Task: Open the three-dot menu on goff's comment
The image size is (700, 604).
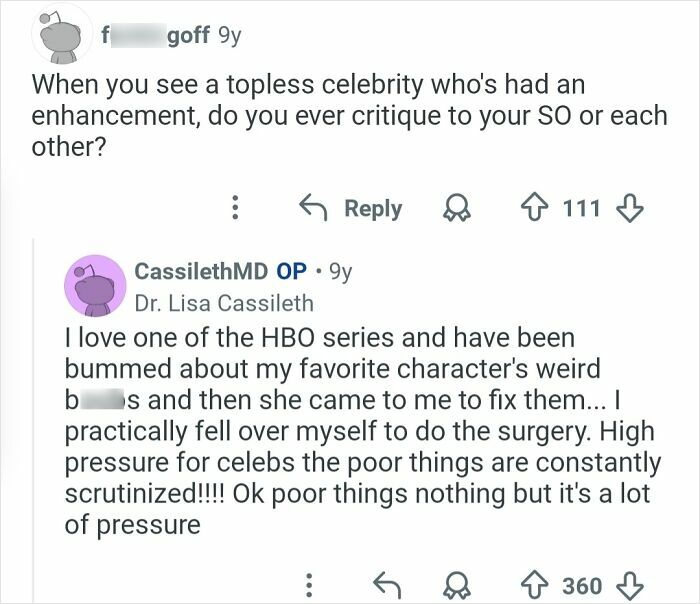Action: pos(237,208)
